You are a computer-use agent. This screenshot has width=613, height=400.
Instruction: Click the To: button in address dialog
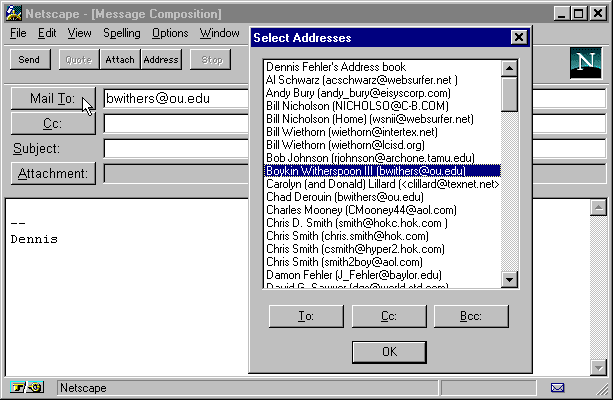(x=306, y=316)
